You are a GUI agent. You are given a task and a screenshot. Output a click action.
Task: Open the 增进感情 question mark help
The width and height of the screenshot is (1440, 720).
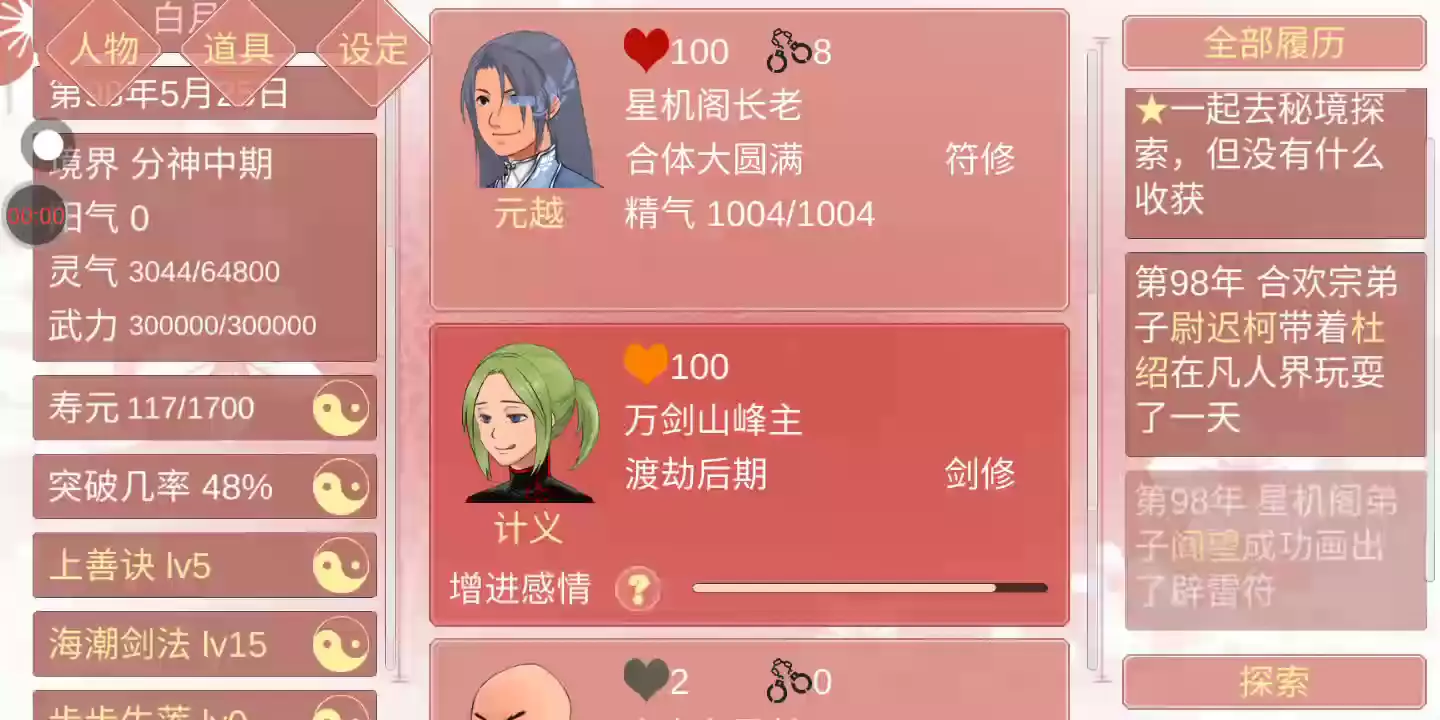[638, 589]
